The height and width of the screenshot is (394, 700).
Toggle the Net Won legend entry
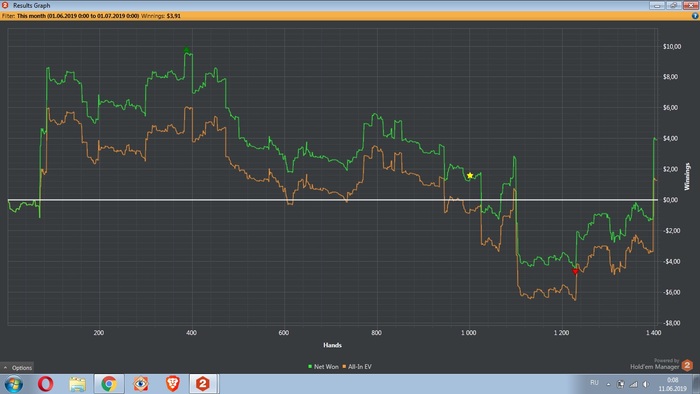(323, 367)
